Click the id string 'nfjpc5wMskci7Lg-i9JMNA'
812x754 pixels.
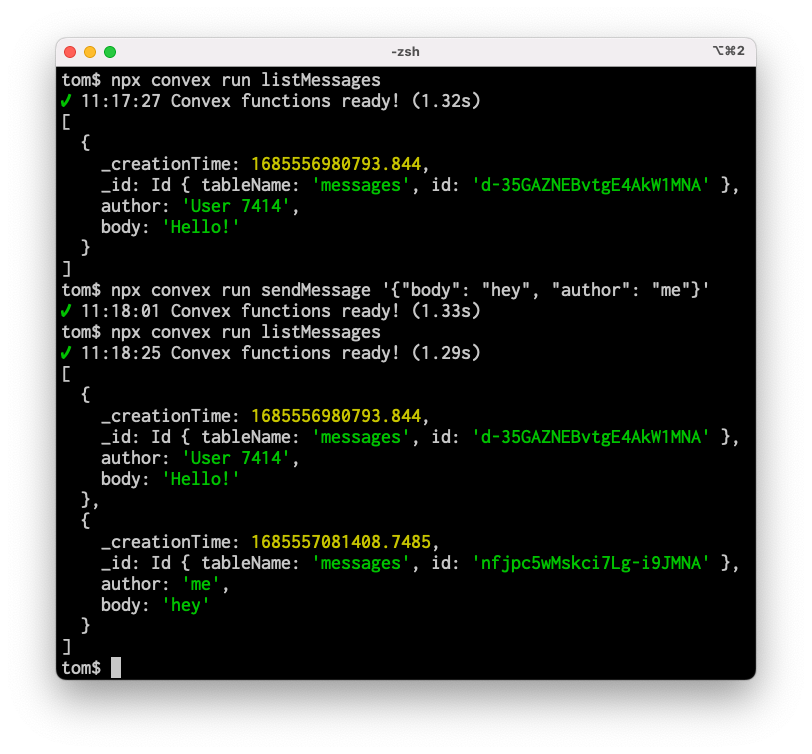(590, 563)
